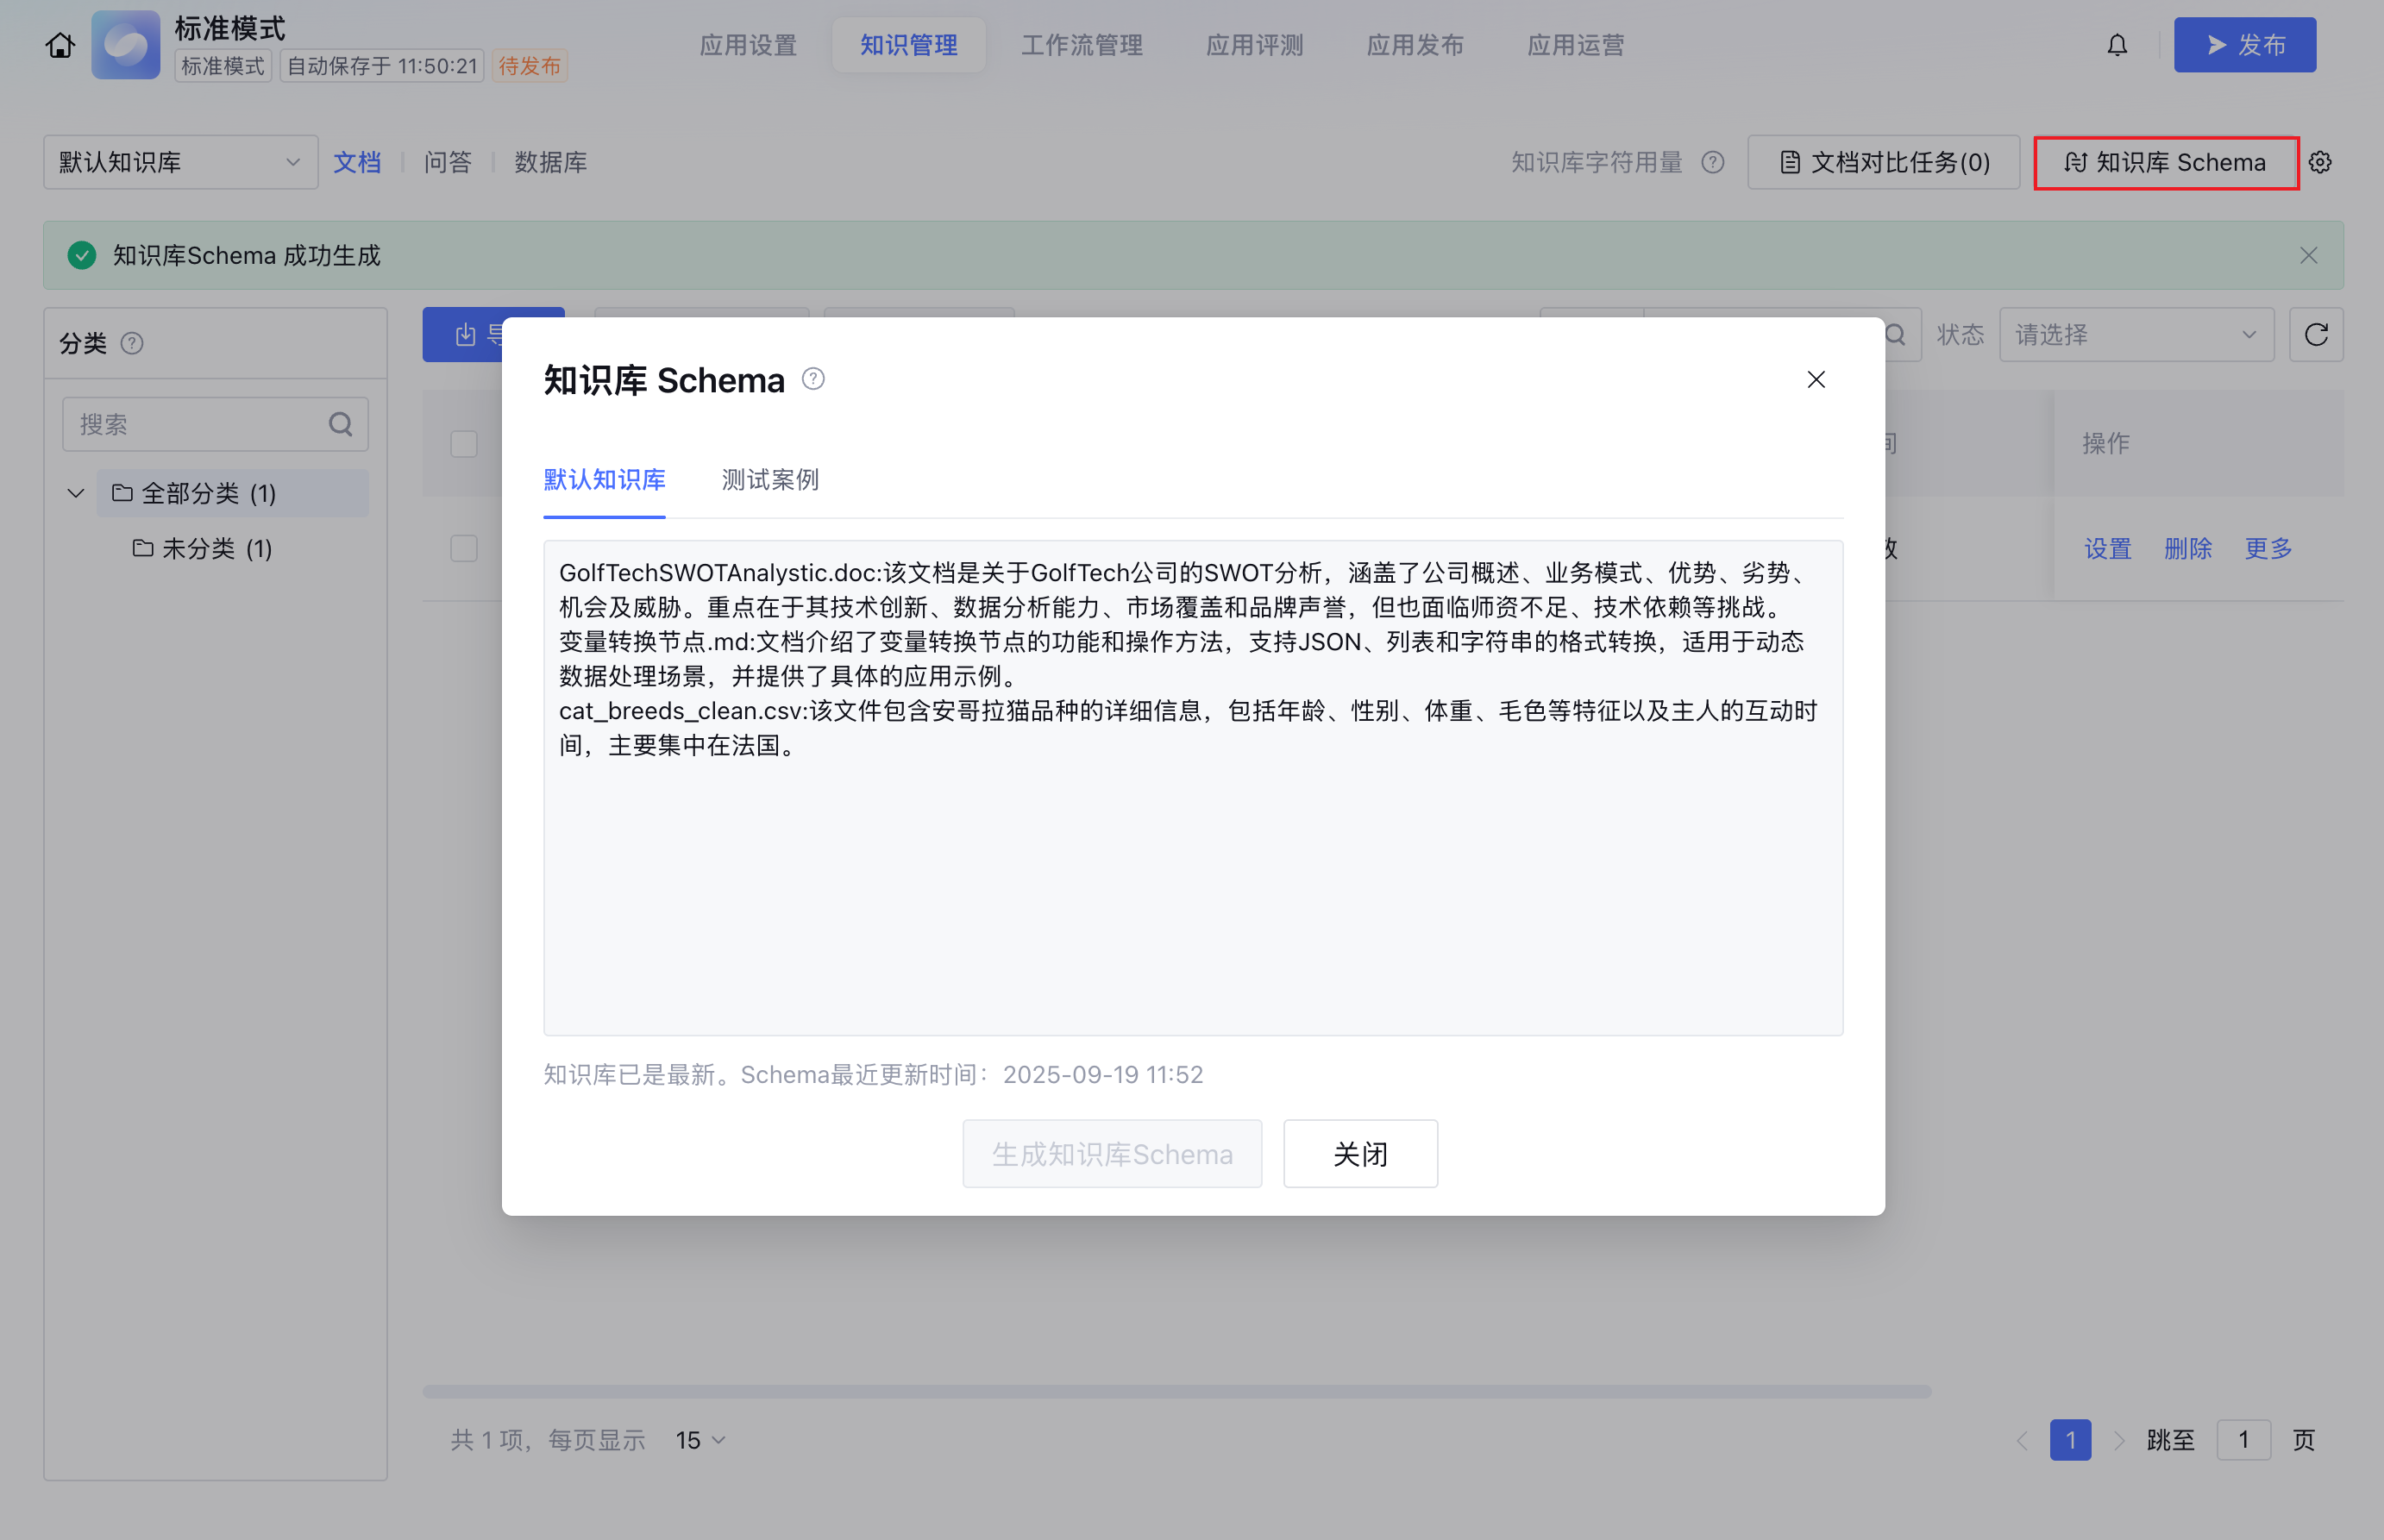Click the home icon at top left
Image resolution: width=2384 pixels, height=1540 pixels.
point(60,46)
